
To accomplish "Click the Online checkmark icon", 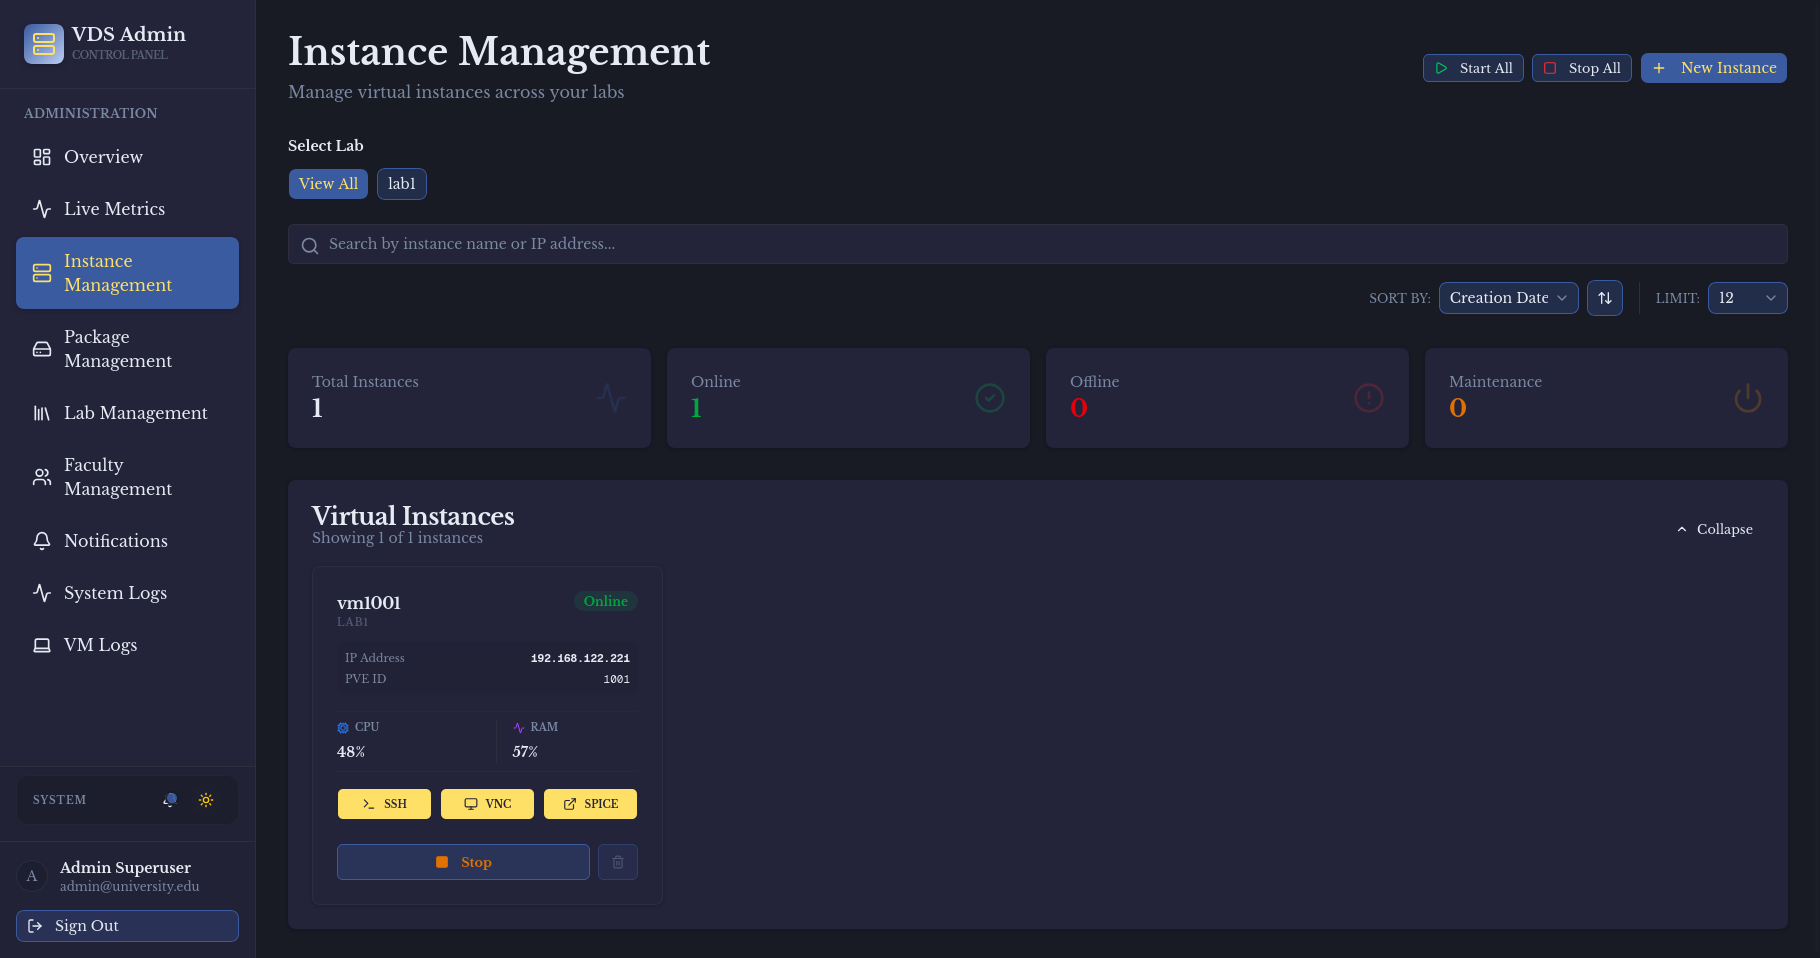I will coord(990,398).
